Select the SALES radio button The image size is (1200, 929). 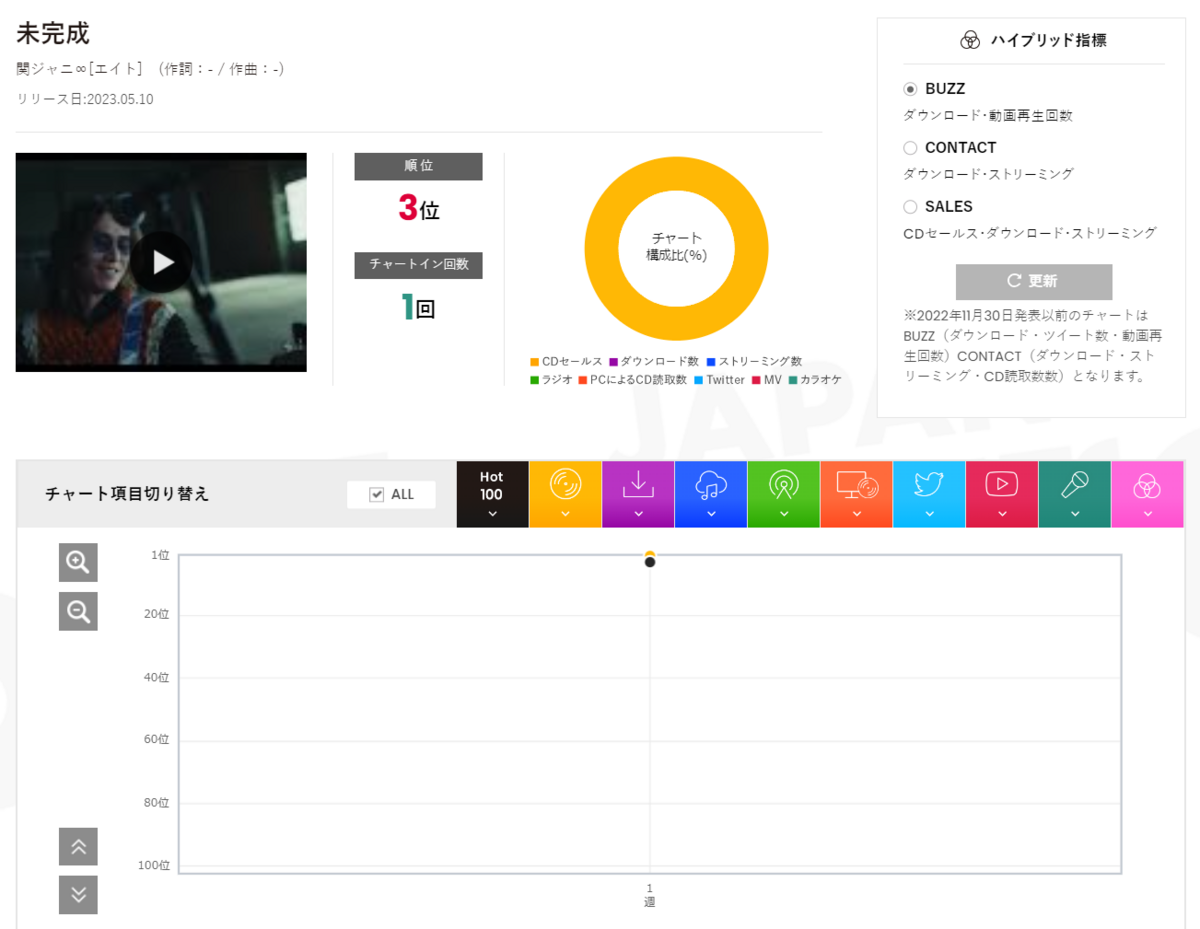click(x=910, y=207)
